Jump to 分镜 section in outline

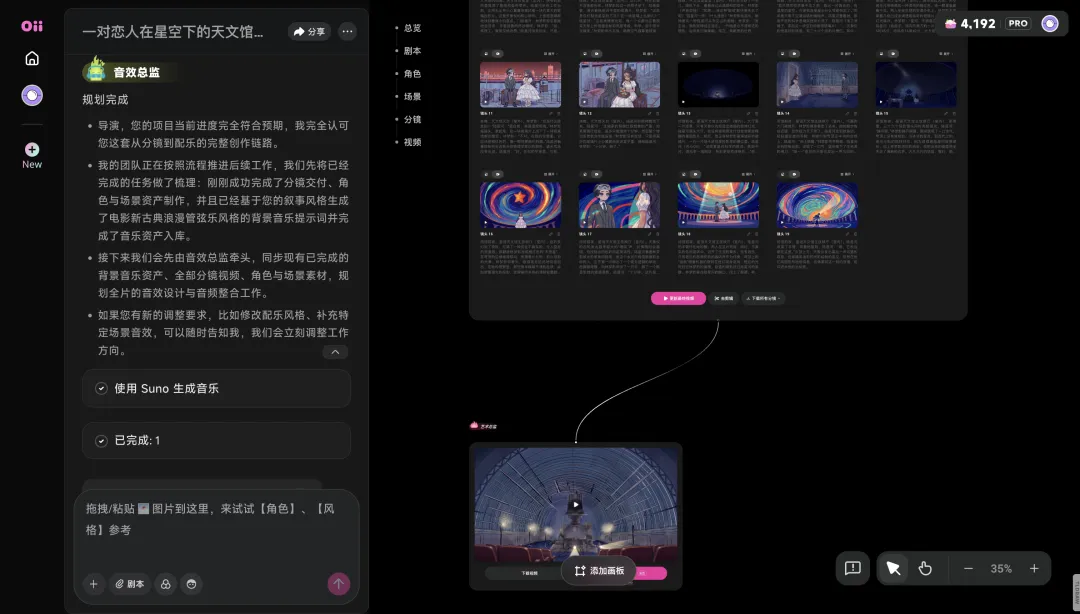click(x=412, y=119)
